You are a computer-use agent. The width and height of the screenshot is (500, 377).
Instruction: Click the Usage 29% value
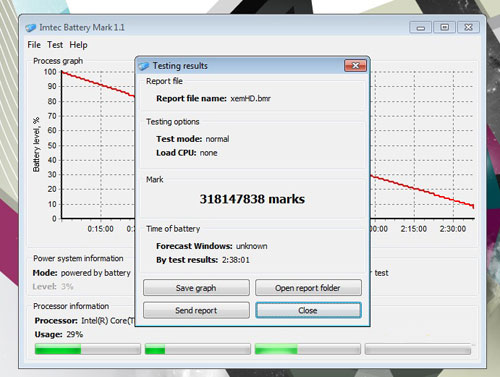click(75, 334)
